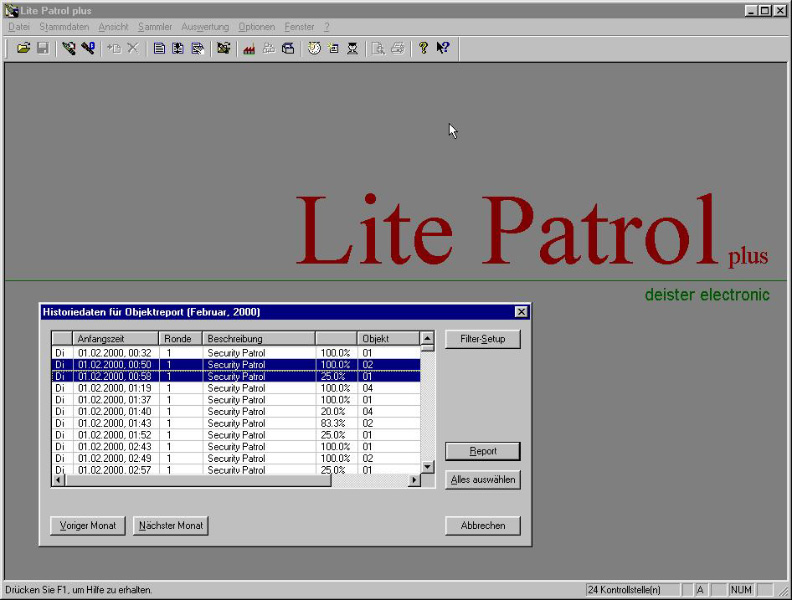Click the Ronde column header
The image size is (792, 600).
pyautogui.click(x=180, y=338)
